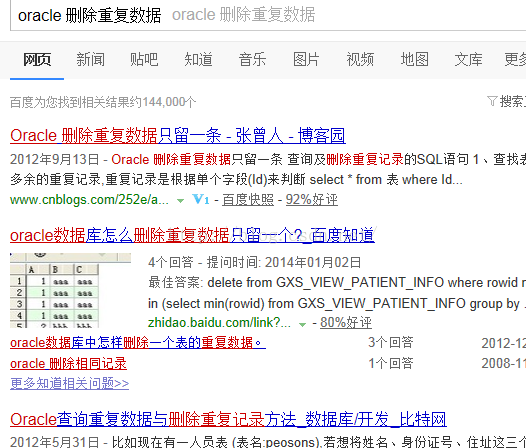Open the 贴吧 tab

point(144,60)
